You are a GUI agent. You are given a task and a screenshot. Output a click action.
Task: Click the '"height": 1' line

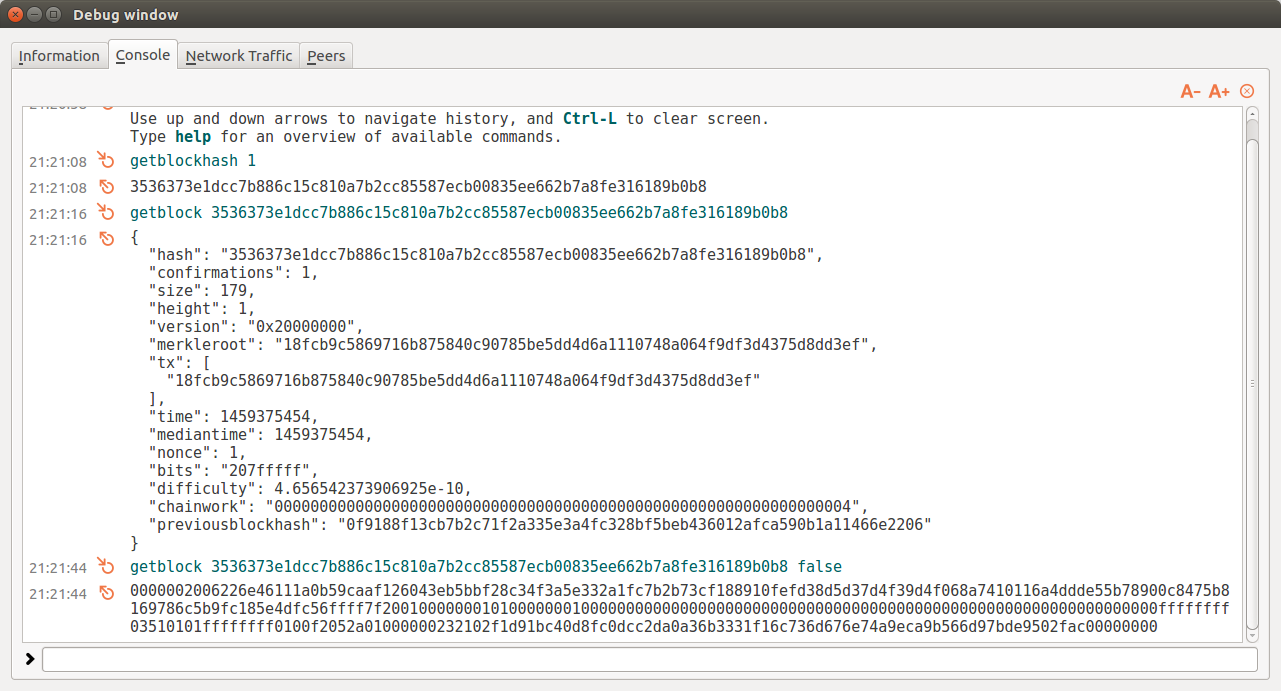202,309
